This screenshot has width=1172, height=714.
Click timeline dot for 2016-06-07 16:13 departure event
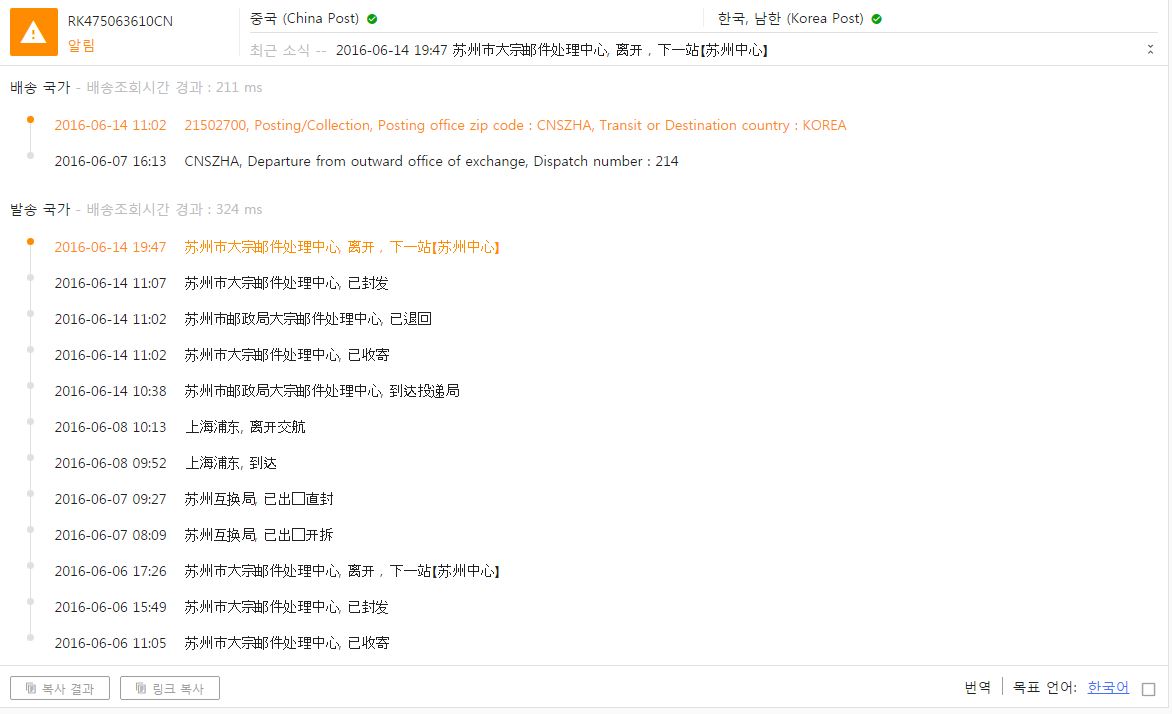tap(30, 155)
